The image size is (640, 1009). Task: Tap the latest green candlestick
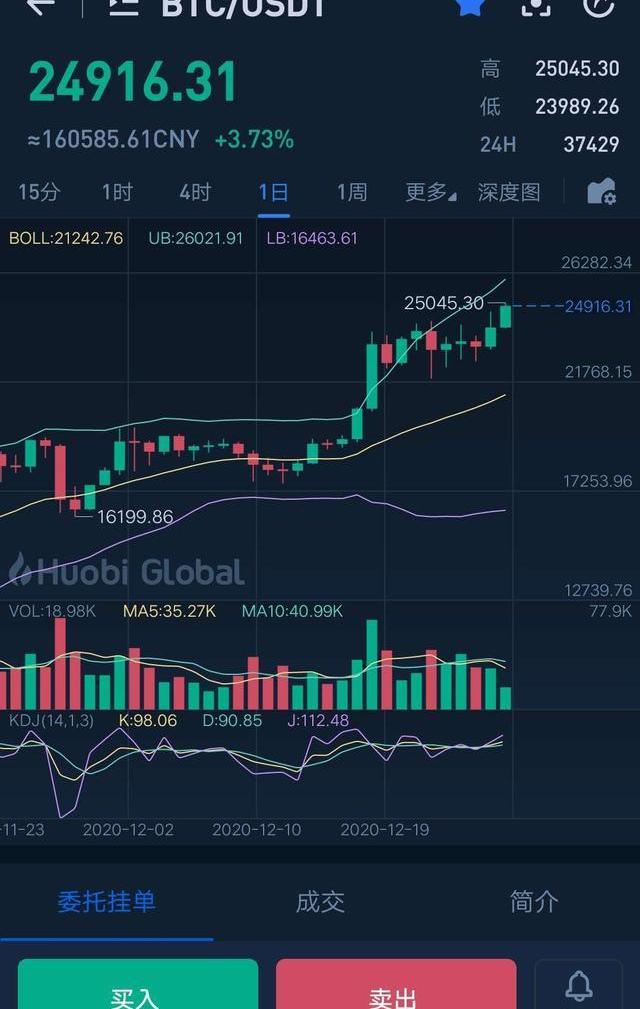pyautogui.click(x=505, y=316)
